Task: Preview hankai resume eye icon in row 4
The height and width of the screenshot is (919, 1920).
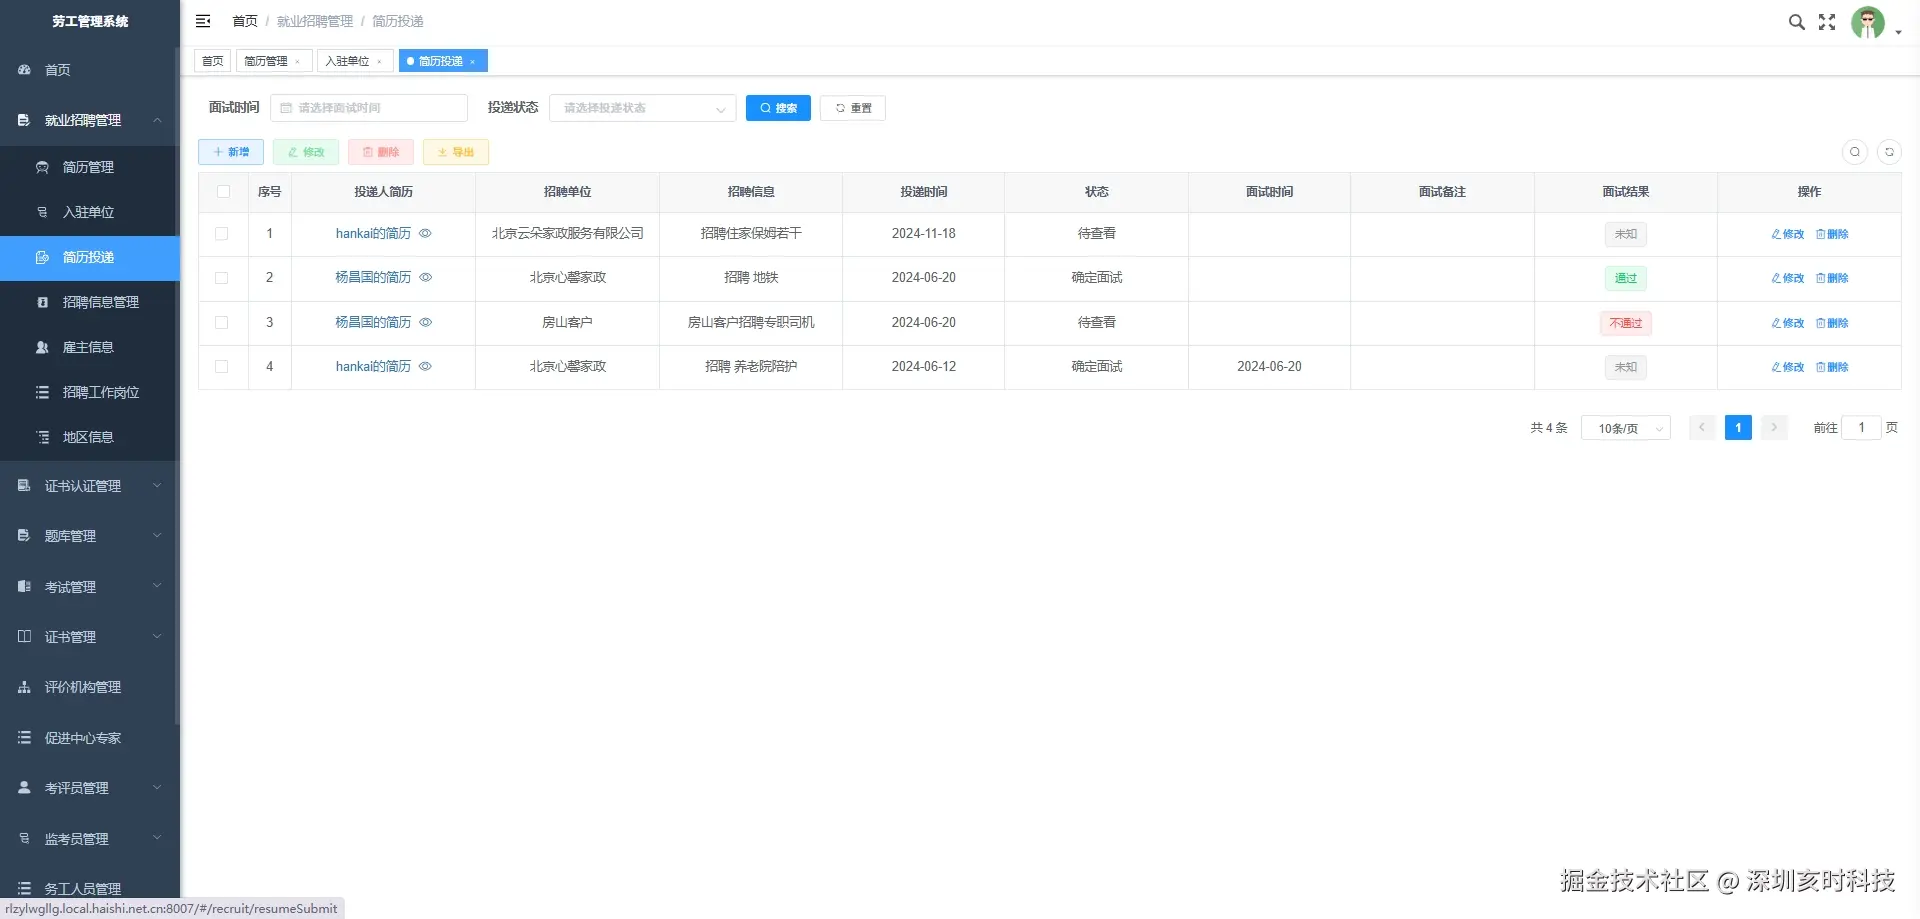Action: click(x=425, y=366)
